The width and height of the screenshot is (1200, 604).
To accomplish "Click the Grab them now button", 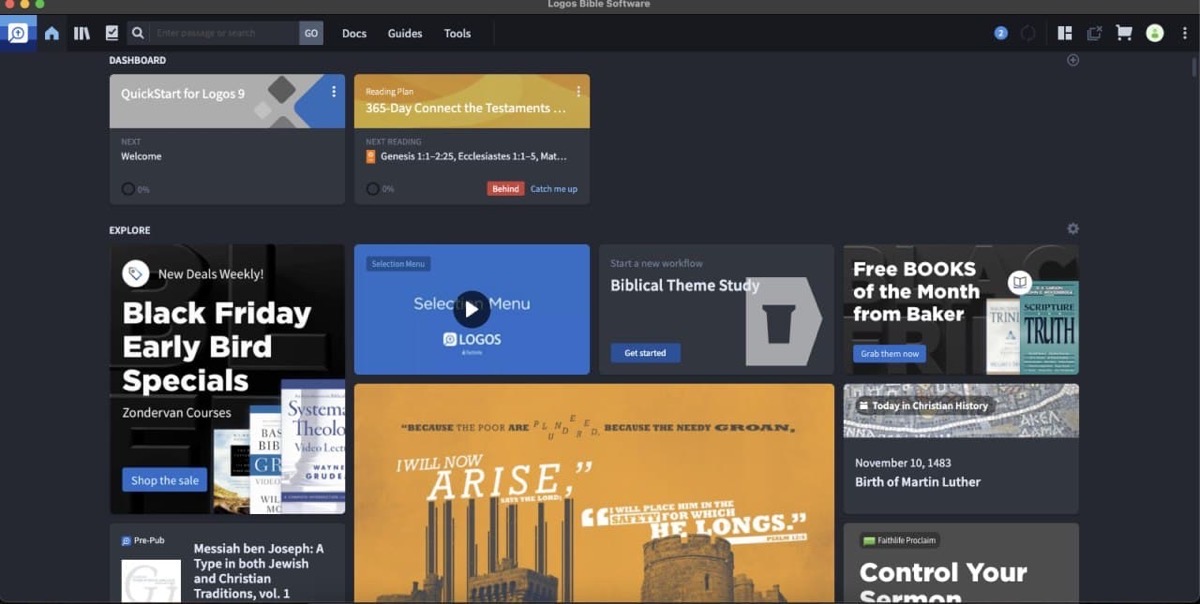I will coord(890,354).
